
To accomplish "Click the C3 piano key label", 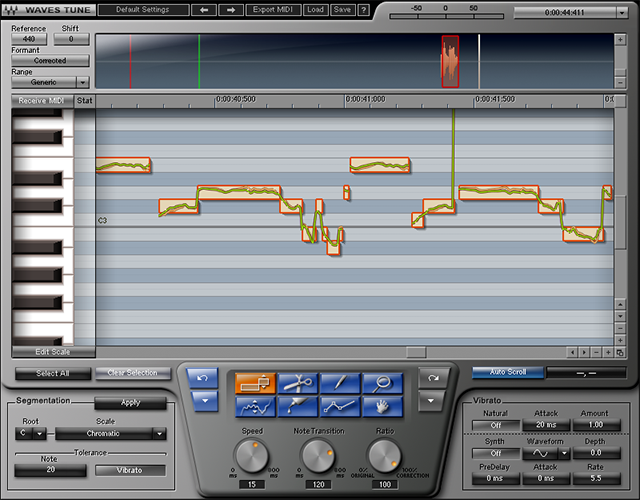I will click(102, 220).
